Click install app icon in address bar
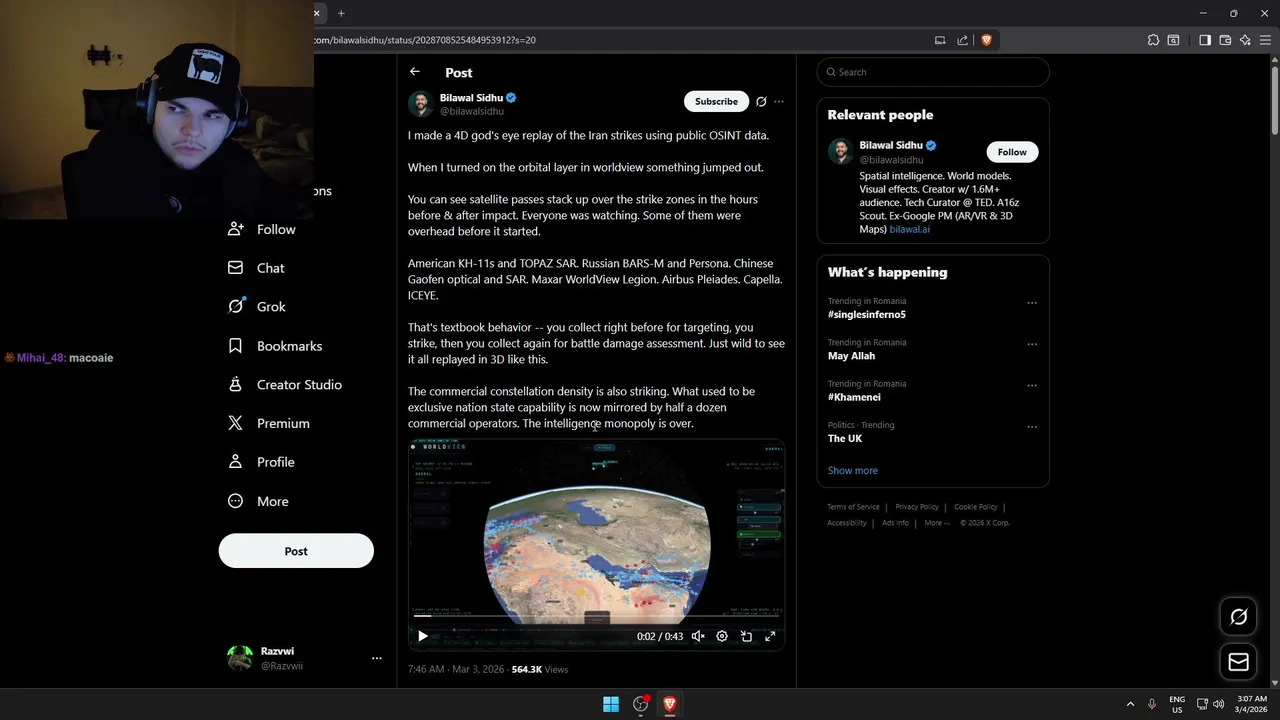This screenshot has height=720, width=1280. [940, 40]
